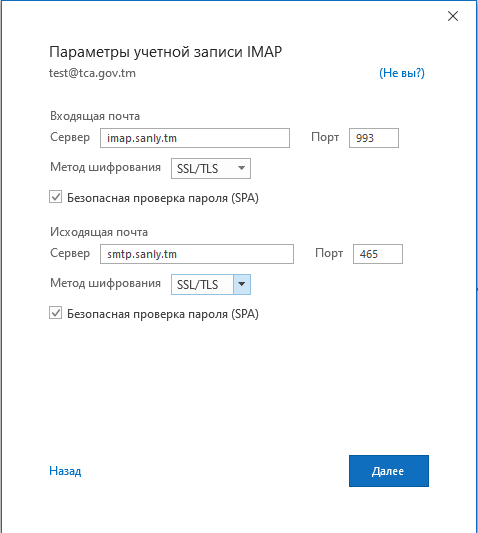Click the "(Не вы?)" link
478x533 pixels.
pos(402,73)
